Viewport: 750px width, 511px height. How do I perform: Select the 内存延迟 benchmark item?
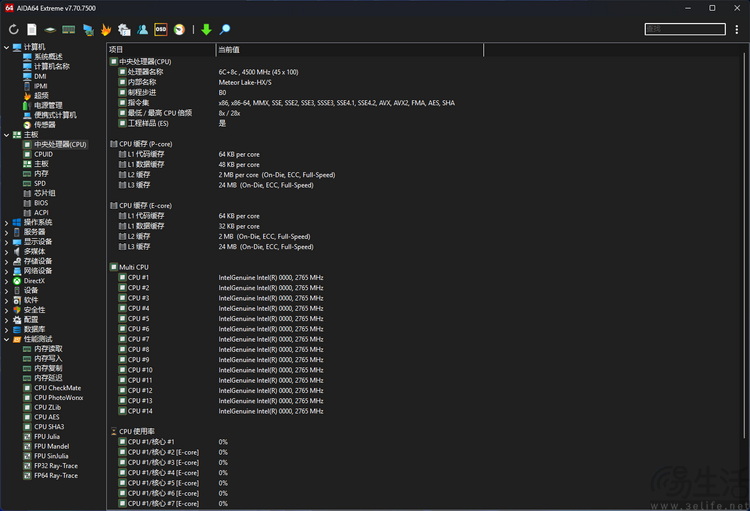click(x=48, y=378)
